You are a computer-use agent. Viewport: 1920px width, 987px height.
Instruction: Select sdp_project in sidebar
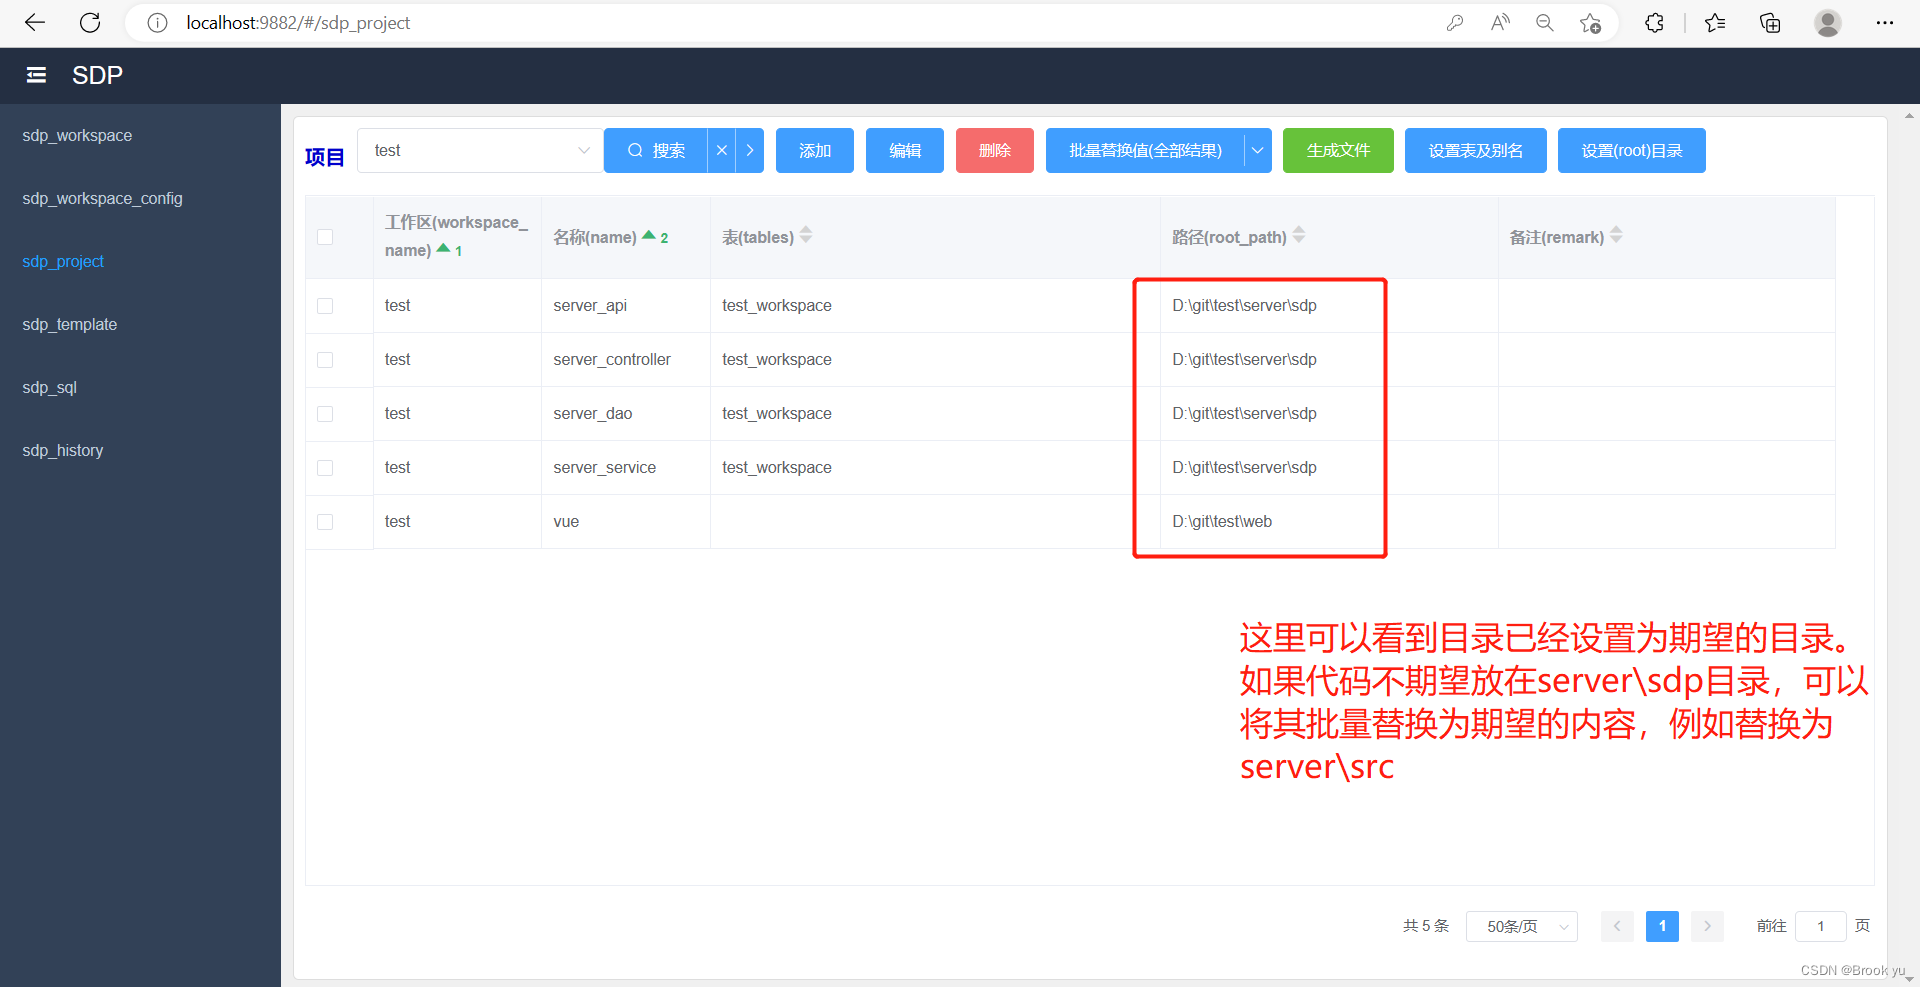click(63, 261)
